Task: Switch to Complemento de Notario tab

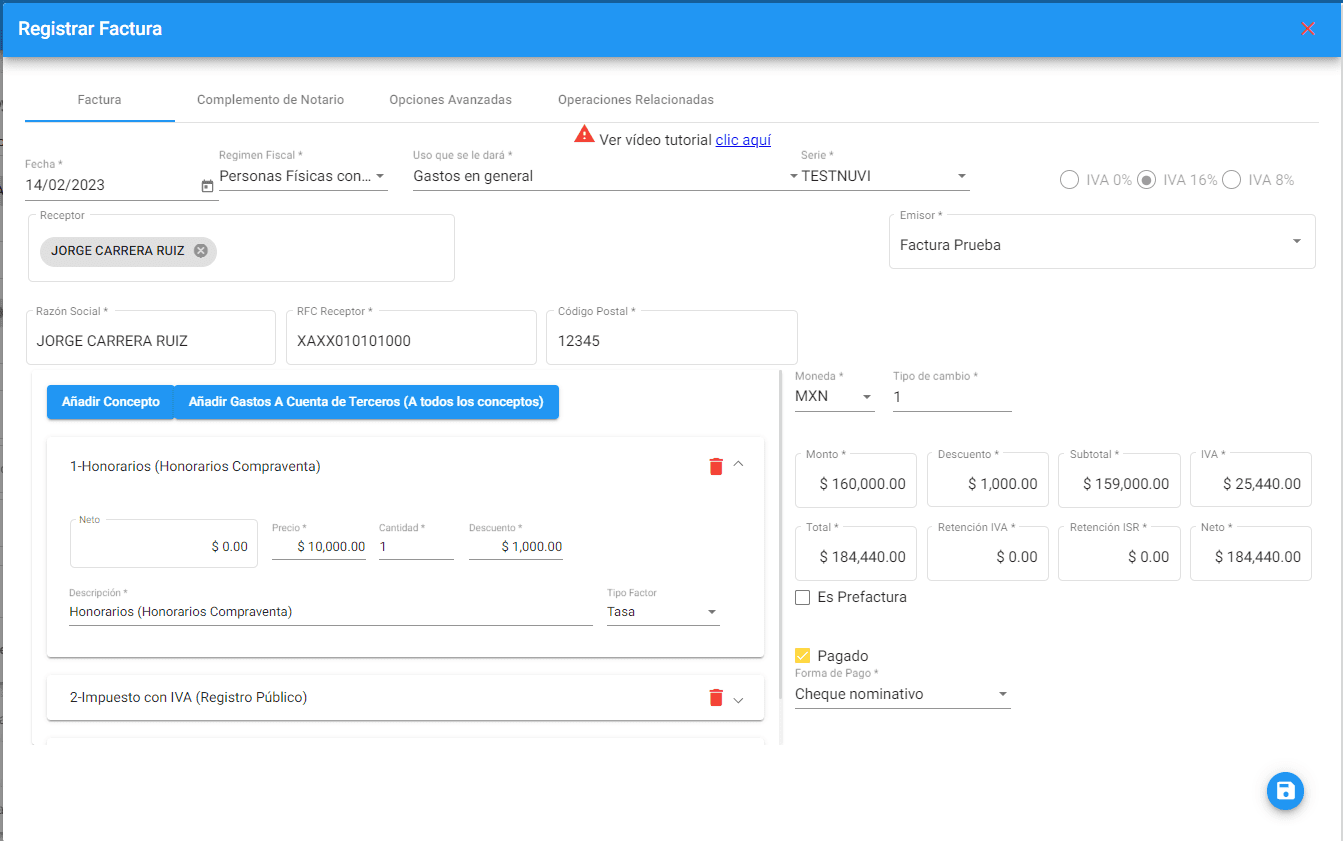Action: 270,100
